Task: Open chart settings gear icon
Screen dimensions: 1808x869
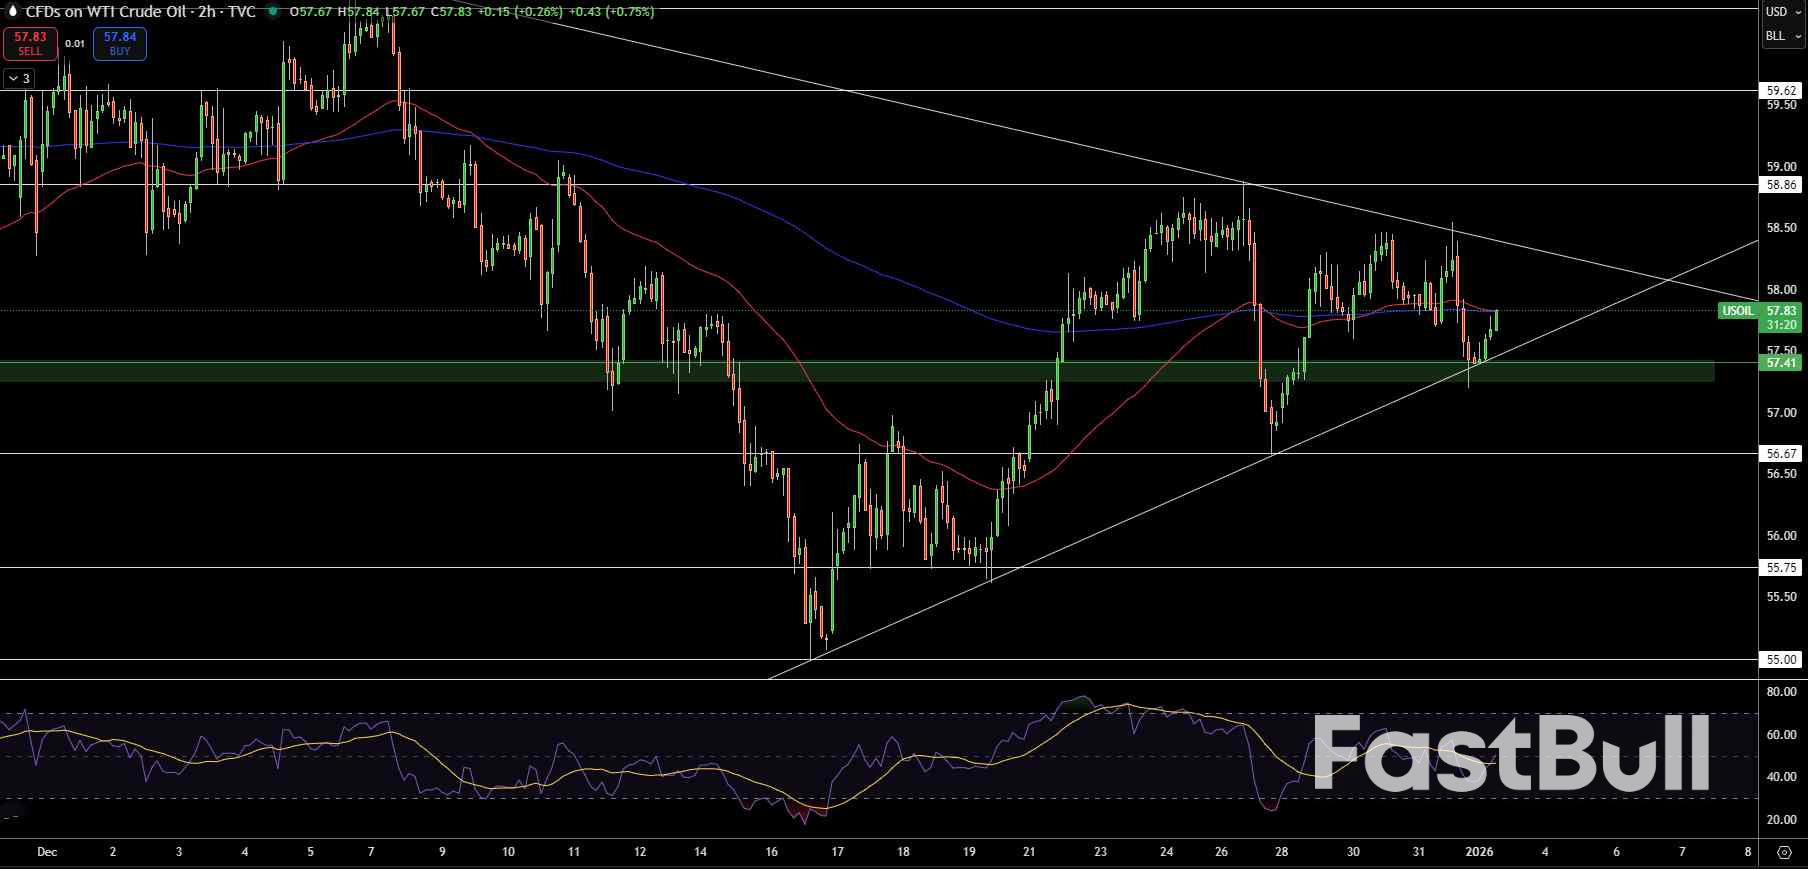Action: [1784, 853]
